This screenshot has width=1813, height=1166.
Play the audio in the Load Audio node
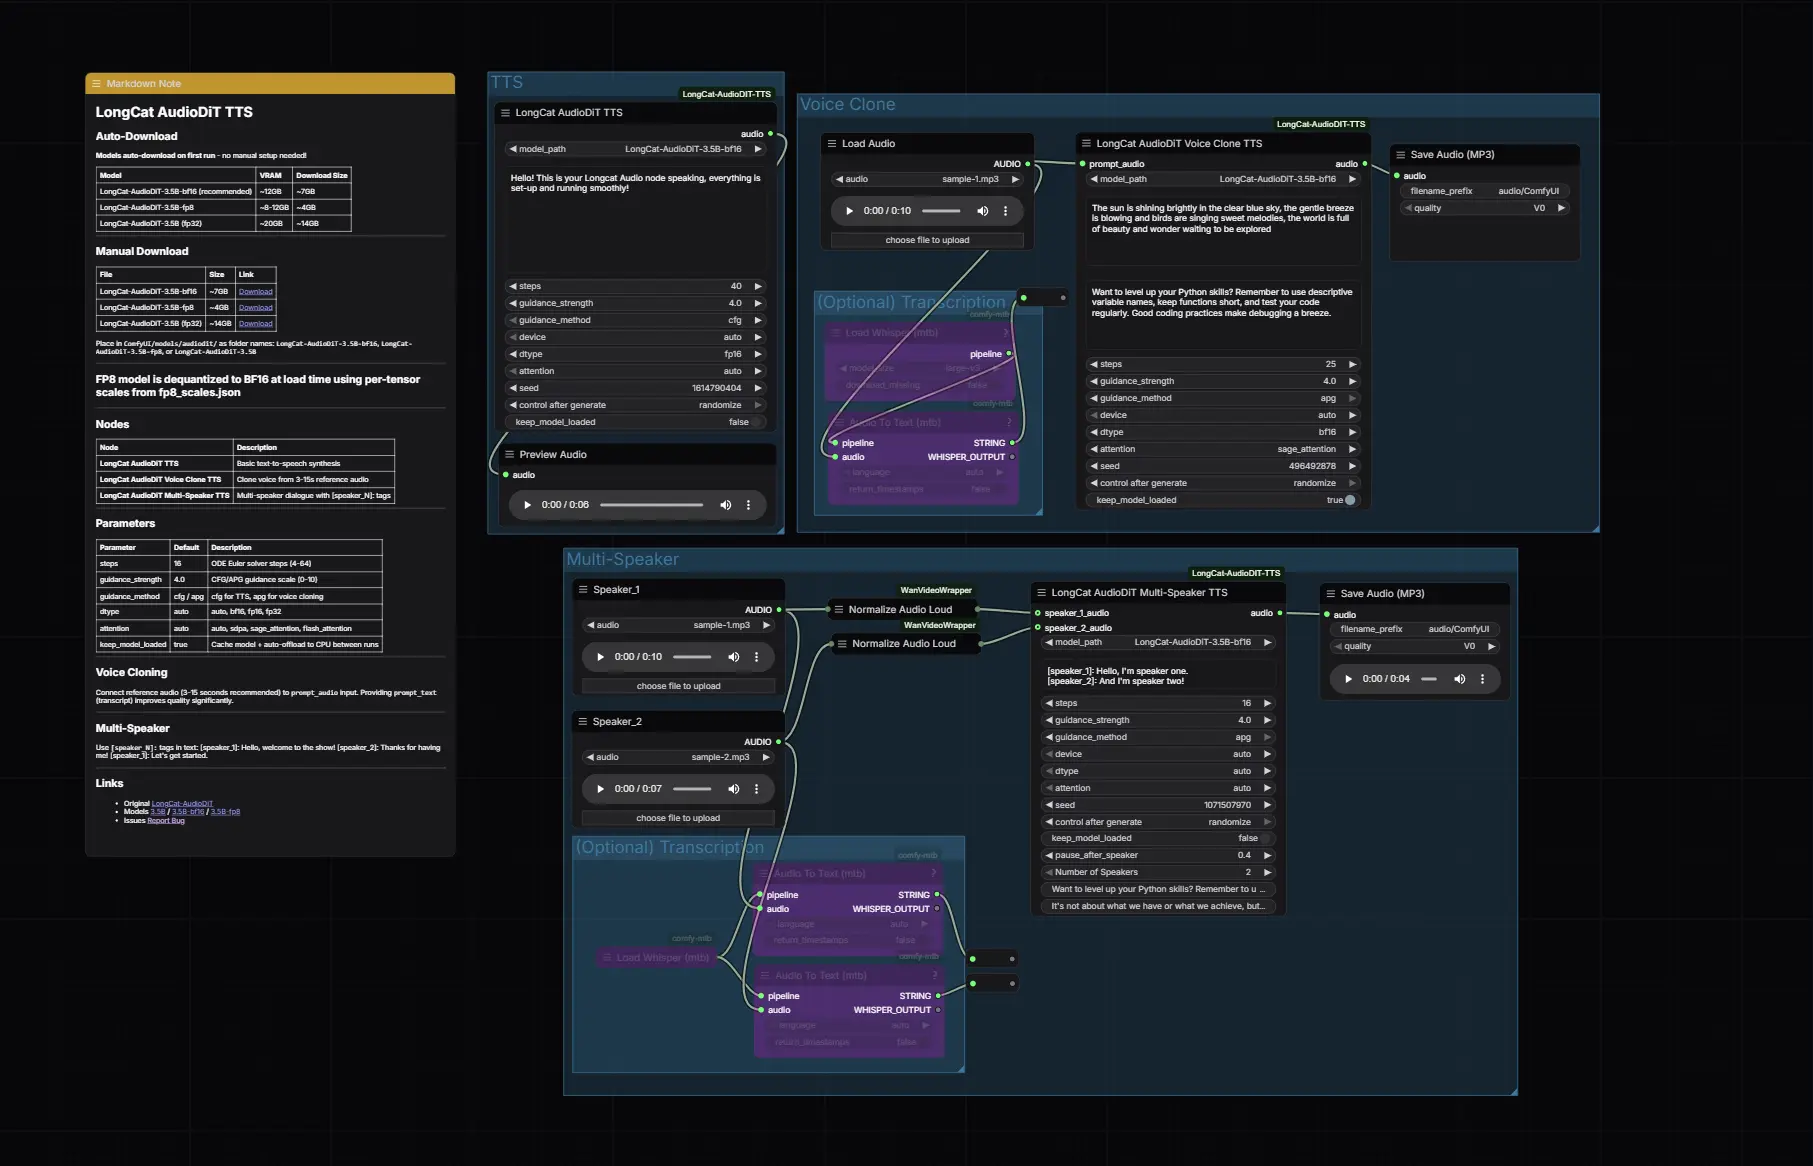click(849, 211)
